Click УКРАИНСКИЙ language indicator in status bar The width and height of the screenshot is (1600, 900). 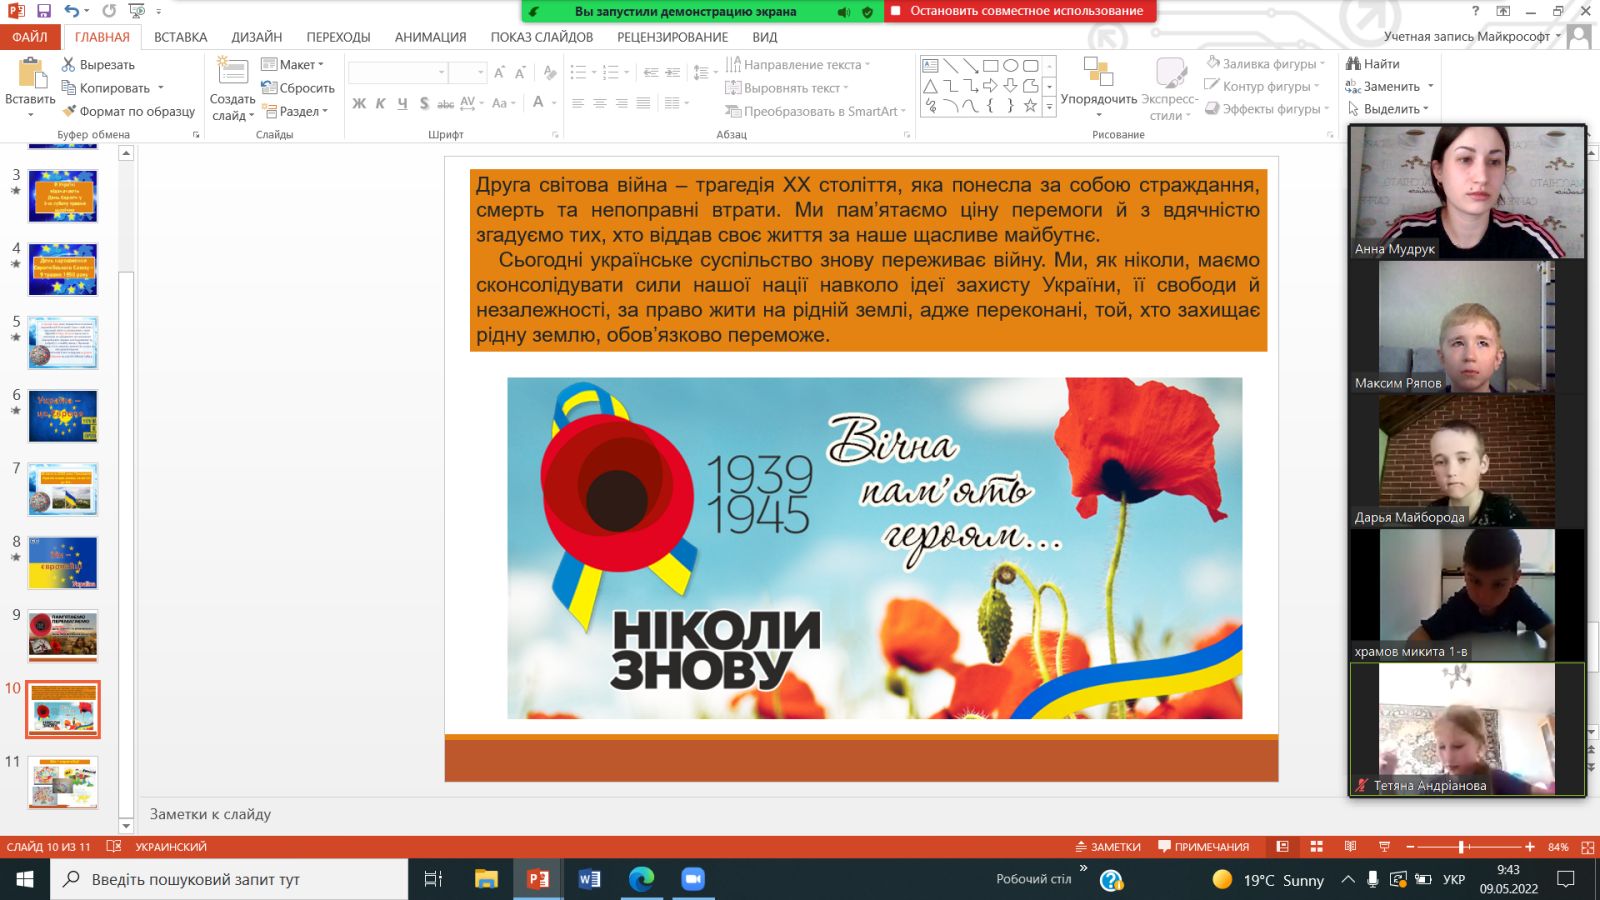coord(171,847)
